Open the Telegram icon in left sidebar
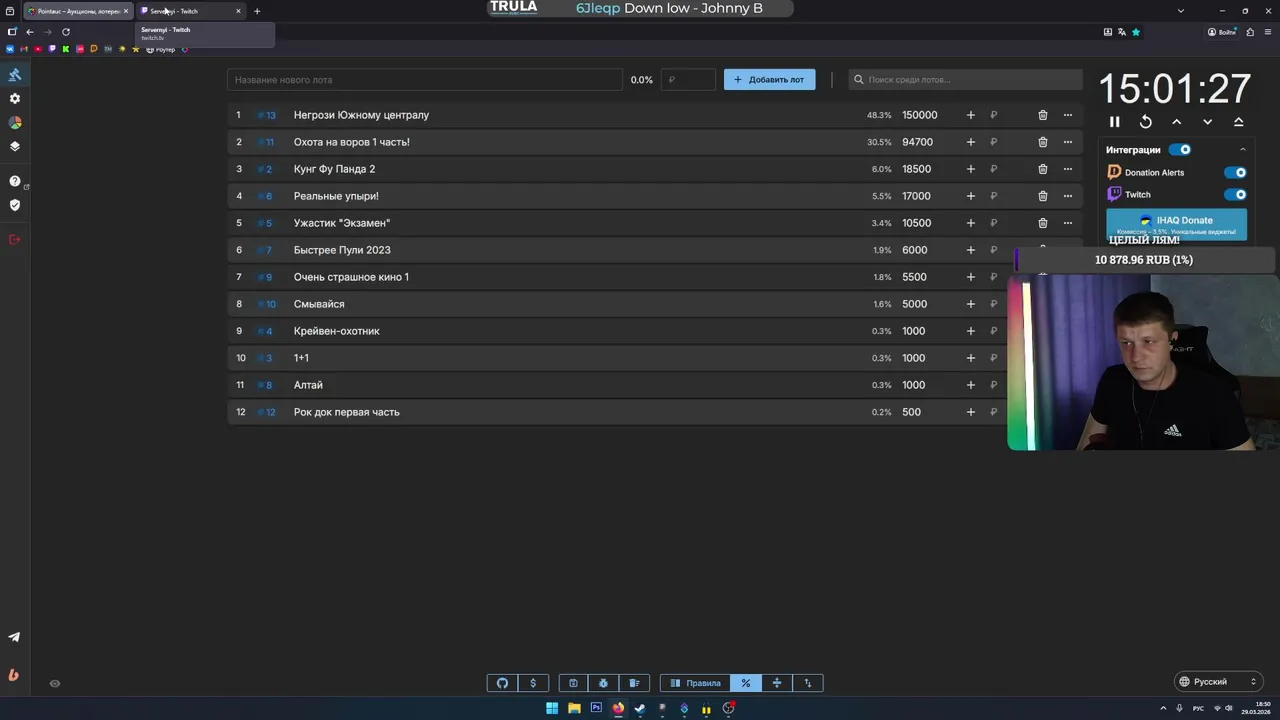 pos(14,637)
